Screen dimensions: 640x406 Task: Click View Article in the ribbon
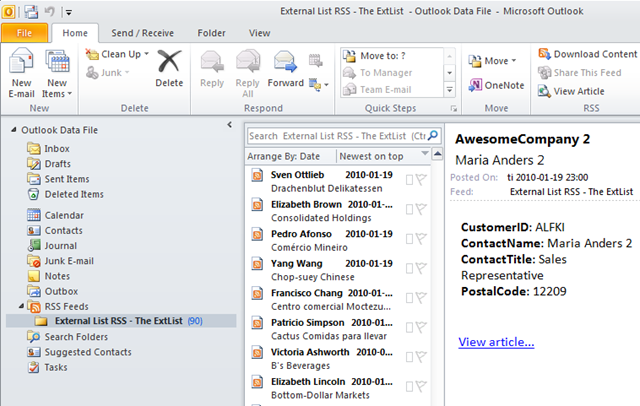pyautogui.click(x=571, y=91)
